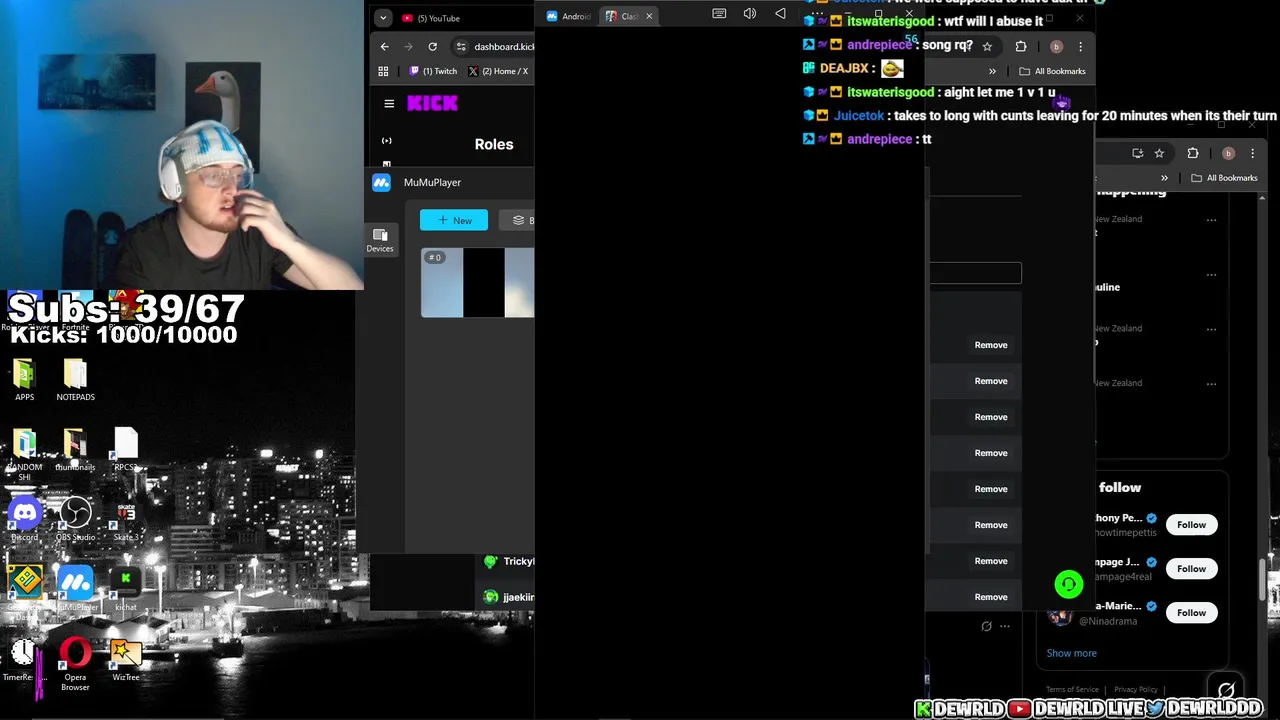The height and width of the screenshot is (720, 1280).
Task: Open Chrome extensions puzzle icon in X window
Action: pos(1193,153)
